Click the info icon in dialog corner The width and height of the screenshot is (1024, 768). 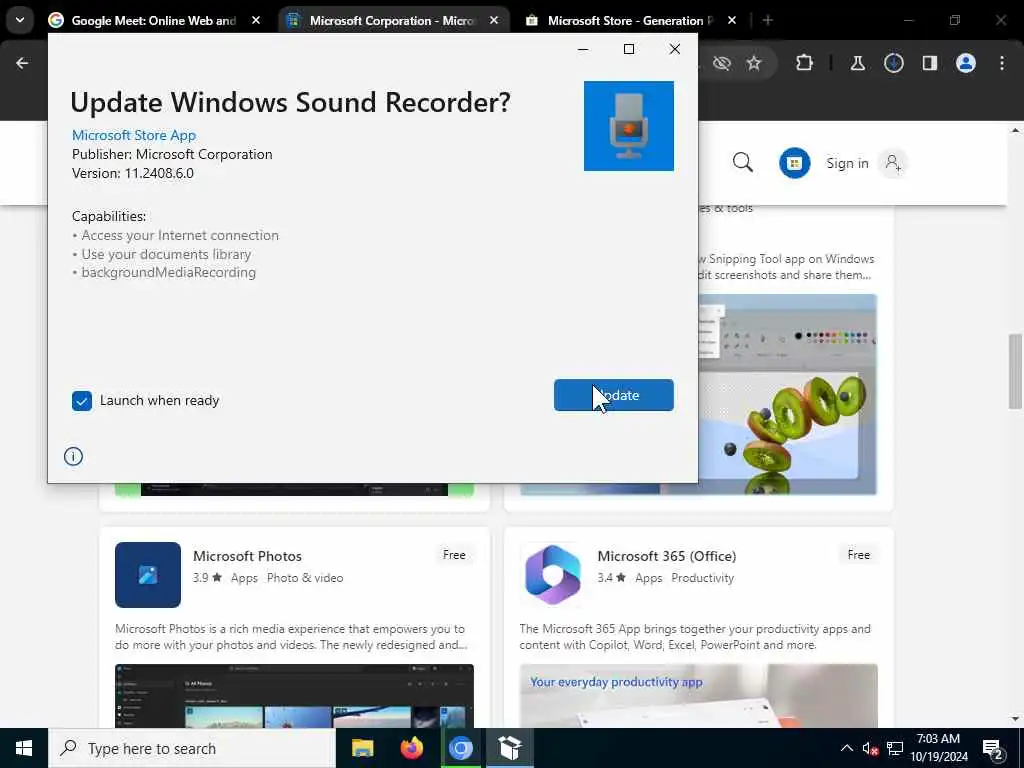pos(73,456)
